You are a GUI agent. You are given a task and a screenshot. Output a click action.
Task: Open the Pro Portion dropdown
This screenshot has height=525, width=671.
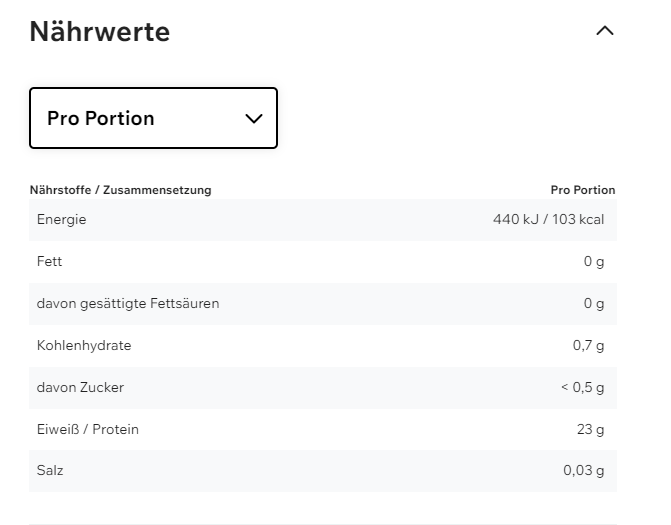coord(153,118)
